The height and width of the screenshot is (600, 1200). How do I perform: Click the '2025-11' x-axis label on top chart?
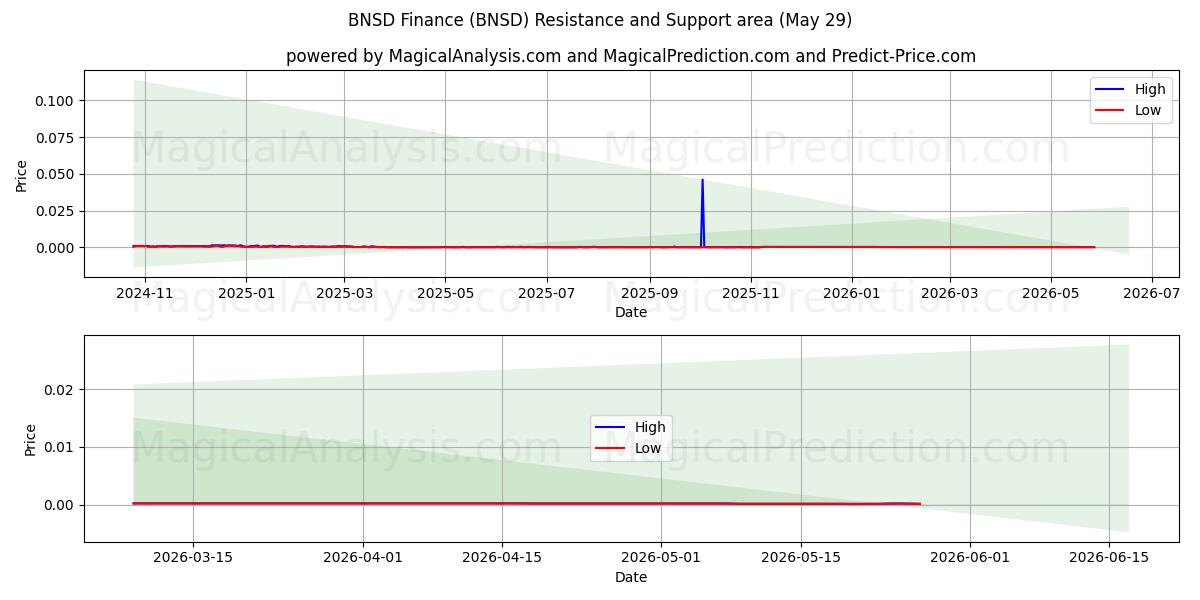point(751,293)
